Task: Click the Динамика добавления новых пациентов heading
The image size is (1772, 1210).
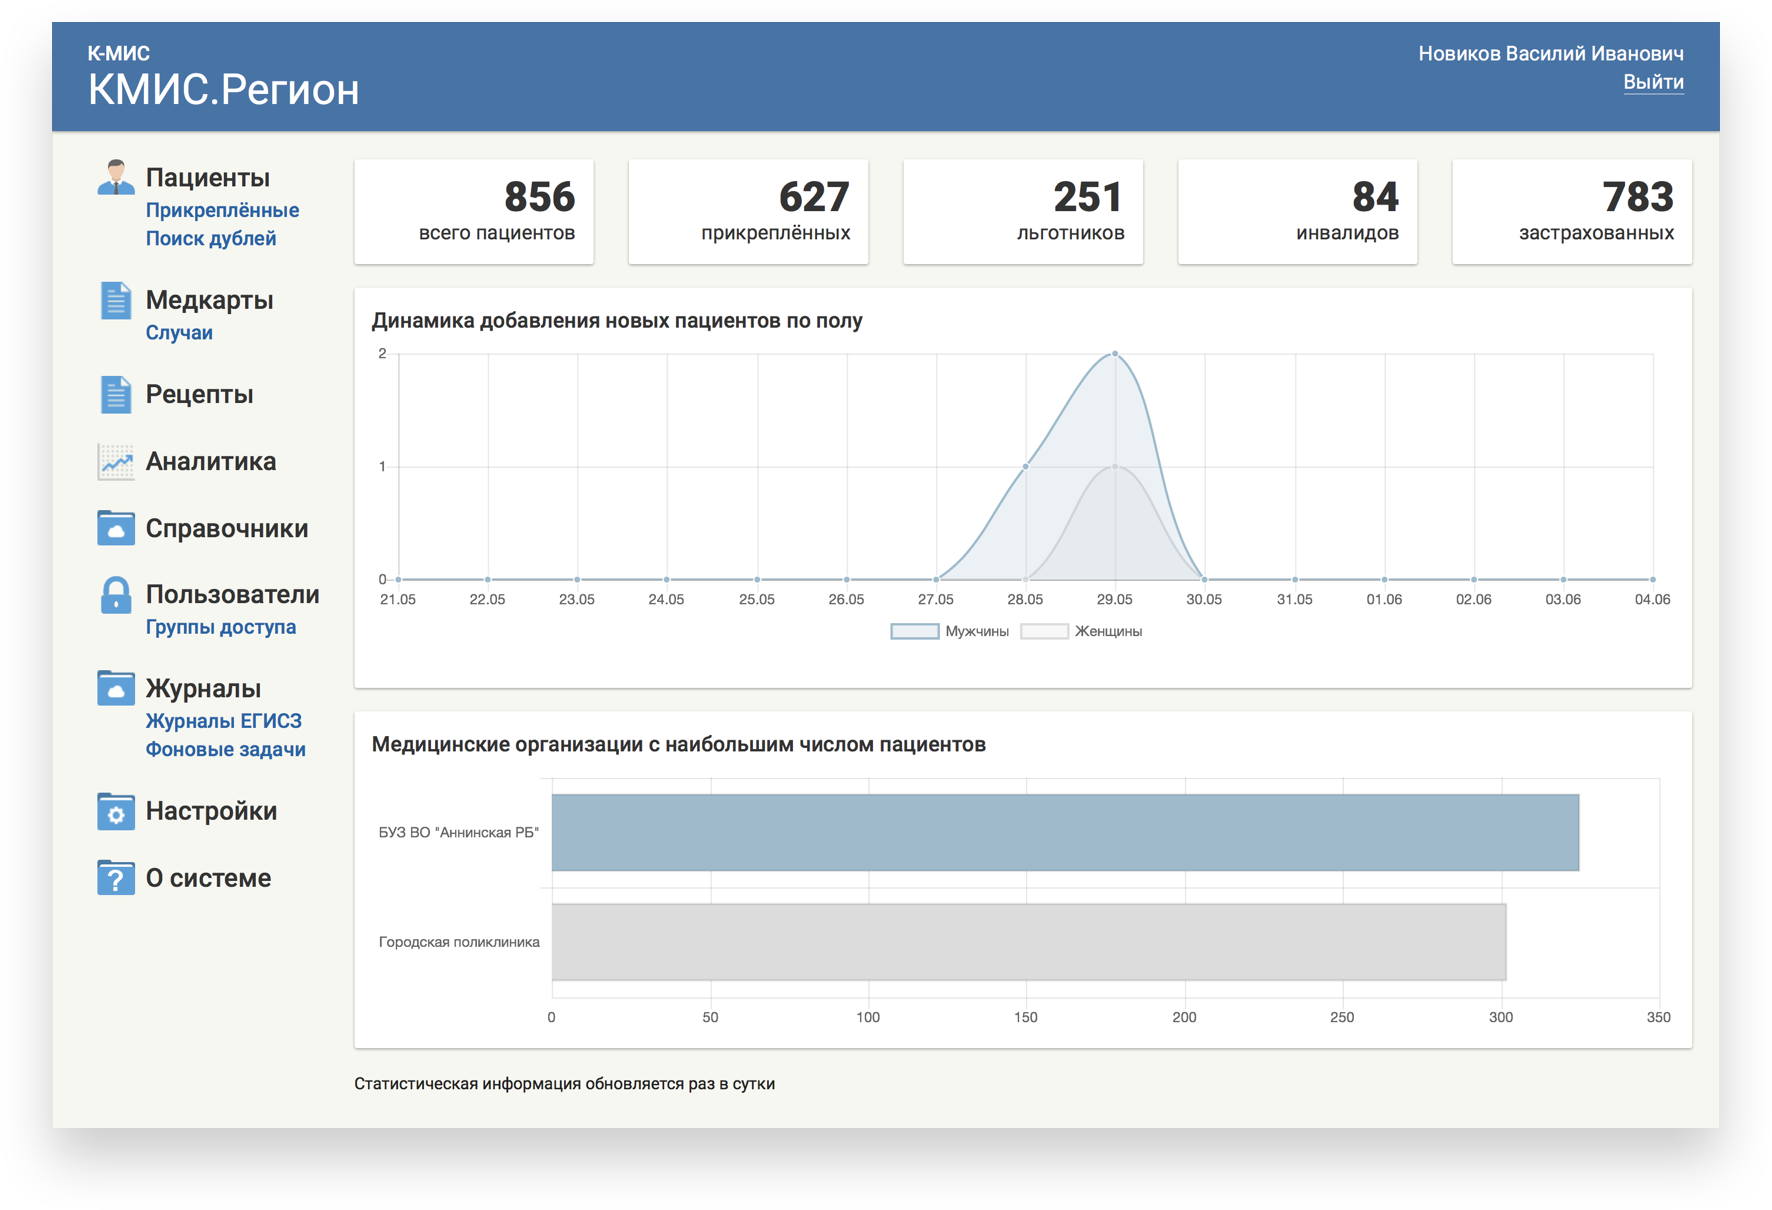Action: coord(617,321)
